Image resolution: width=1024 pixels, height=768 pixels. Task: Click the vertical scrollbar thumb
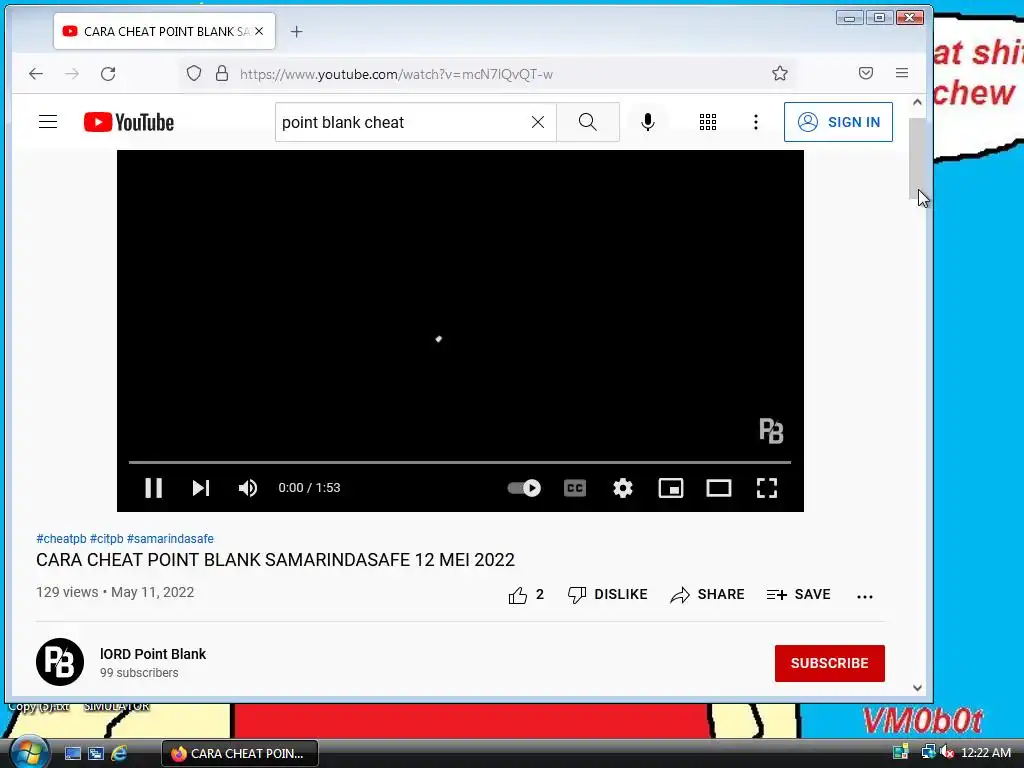click(917, 159)
